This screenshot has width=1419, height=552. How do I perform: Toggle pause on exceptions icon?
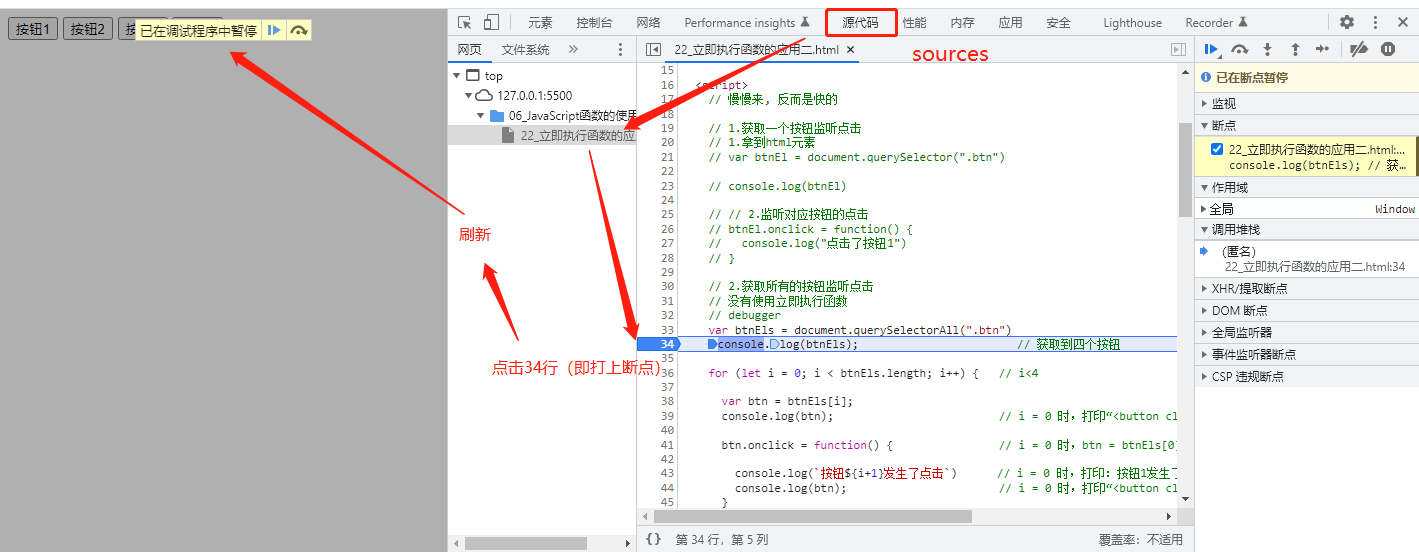point(1388,49)
